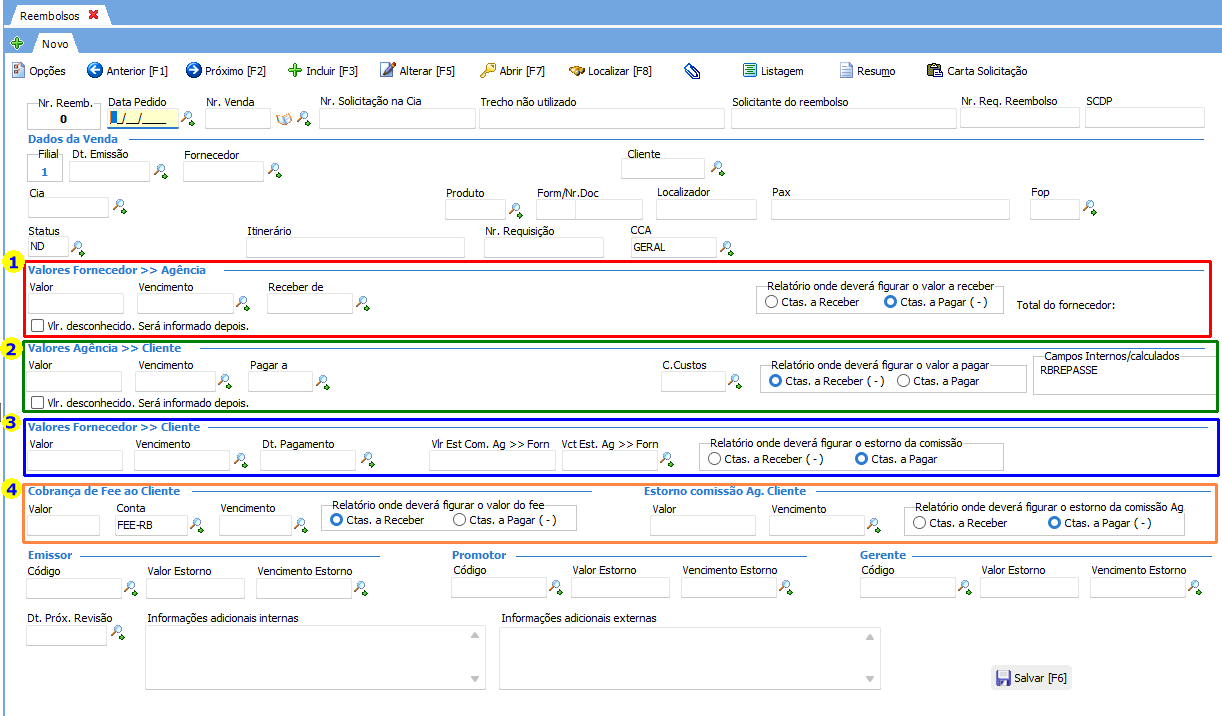Click the Informações adicionais externas text area
The width and height of the screenshot is (1222, 716).
click(x=690, y=657)
